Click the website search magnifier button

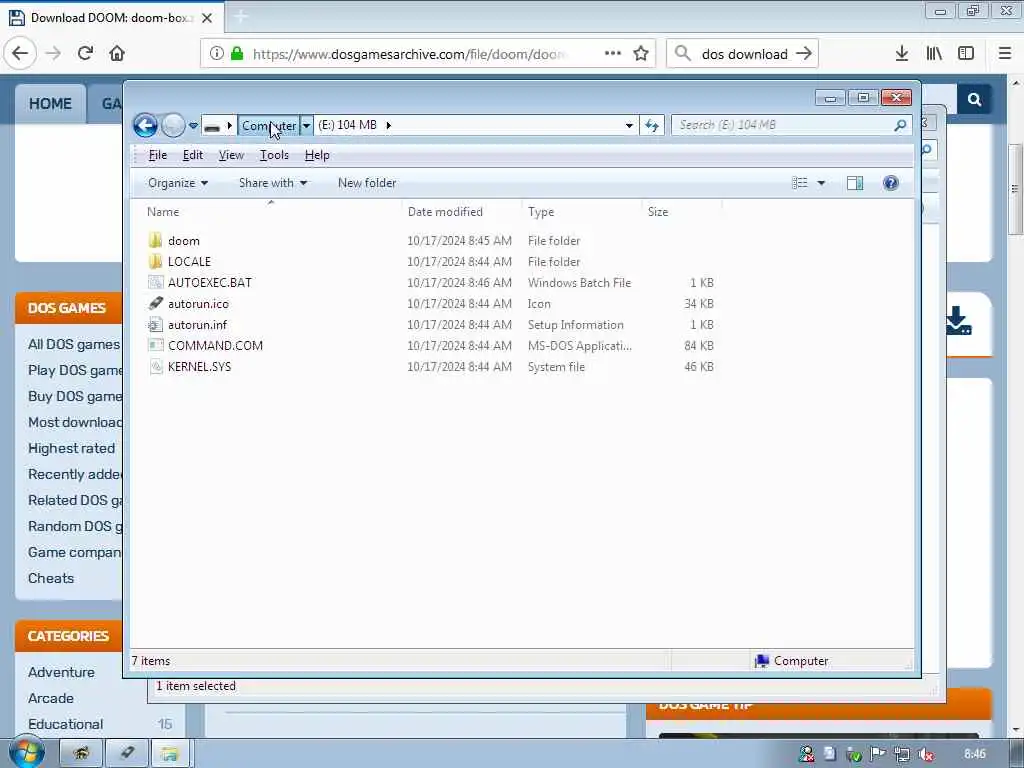click(x=974, y=99)
